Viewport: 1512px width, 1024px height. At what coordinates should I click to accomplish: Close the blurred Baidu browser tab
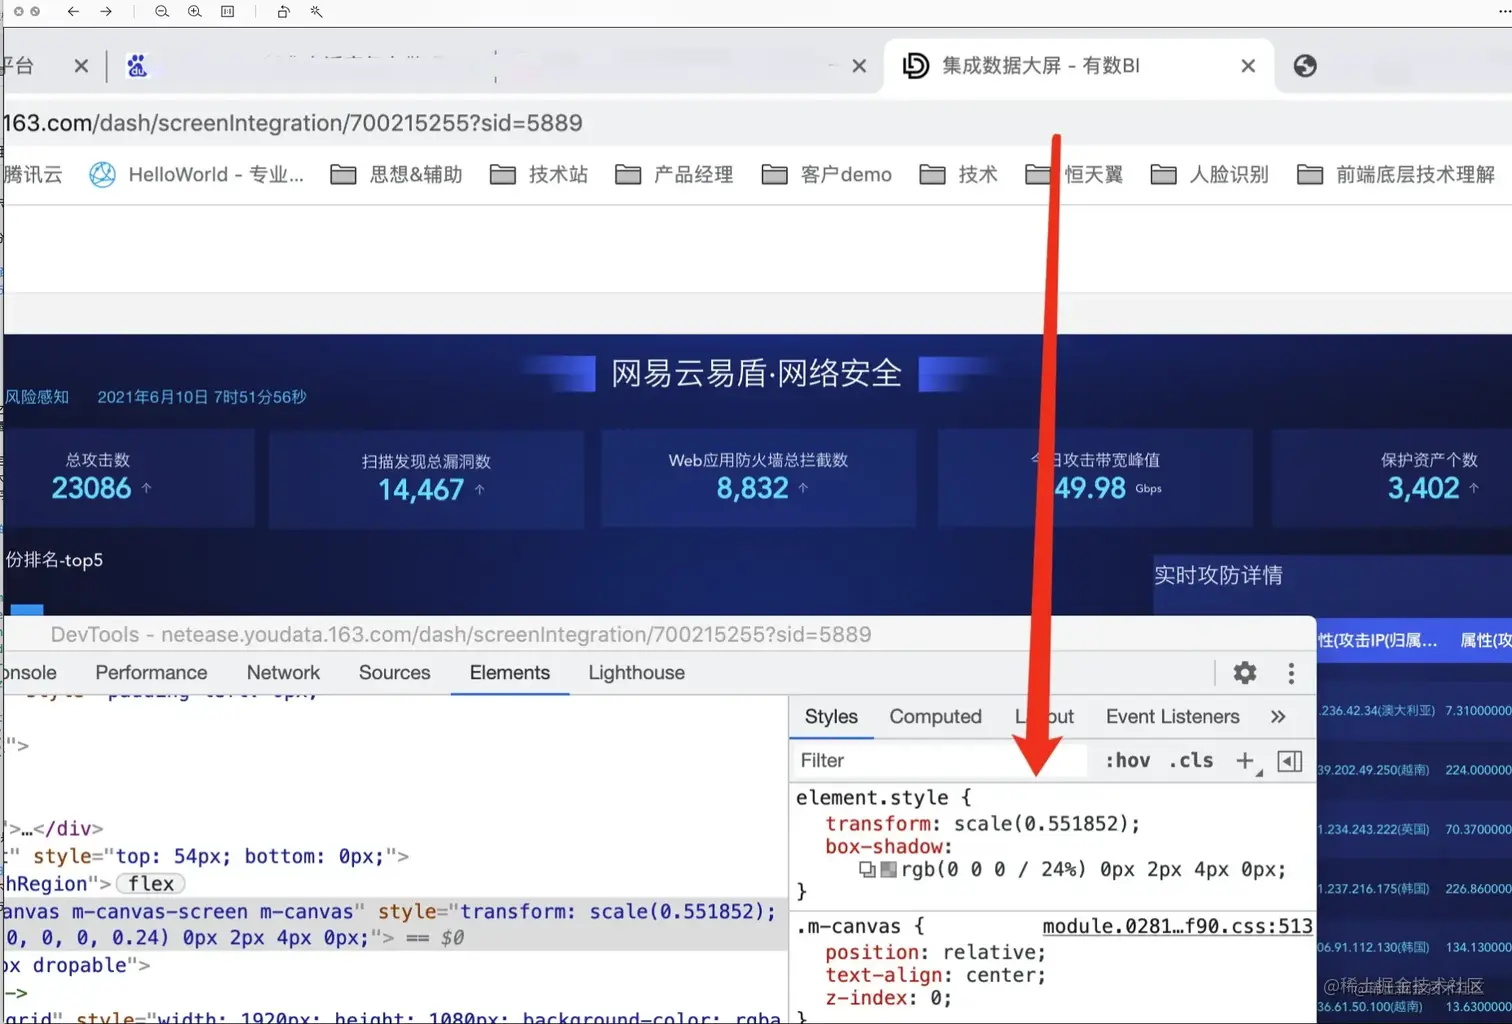click(859, 66)
